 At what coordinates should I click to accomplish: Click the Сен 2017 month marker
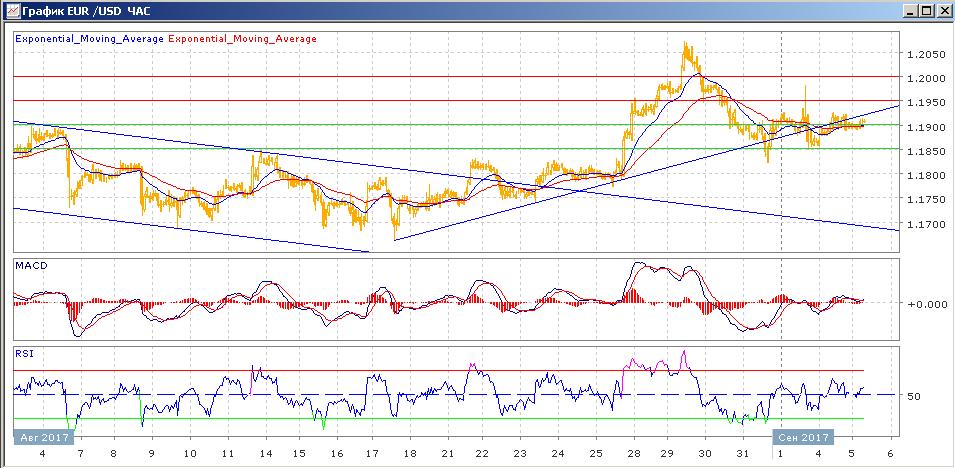[x=802, y=438]
